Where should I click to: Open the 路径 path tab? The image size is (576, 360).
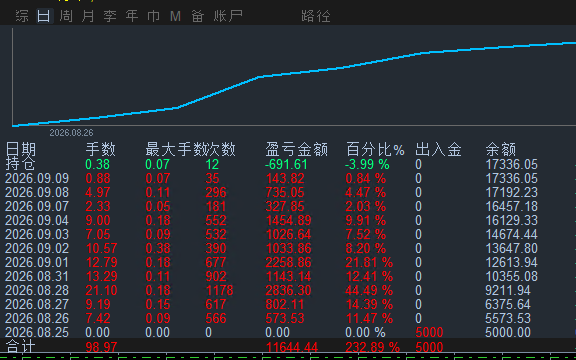click(x=316, y=16)
